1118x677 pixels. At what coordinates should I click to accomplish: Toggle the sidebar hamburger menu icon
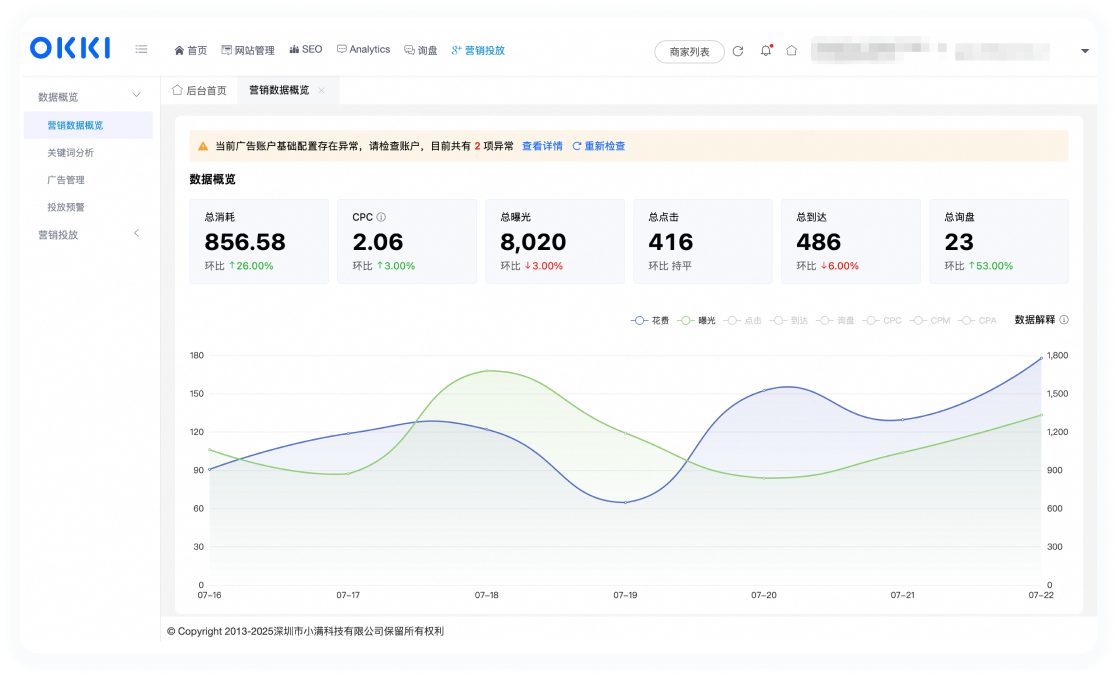tap(141, 49)
